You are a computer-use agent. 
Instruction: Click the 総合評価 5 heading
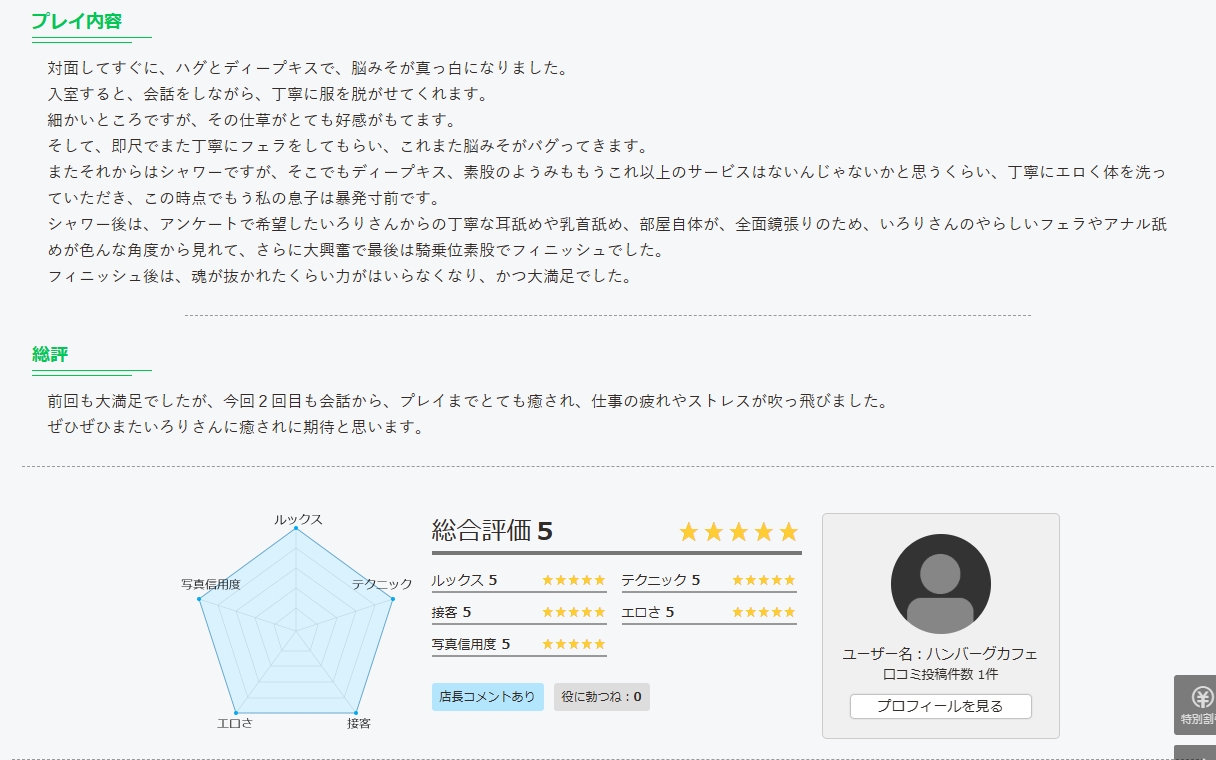pyautogui.click(x=492, y=531)
